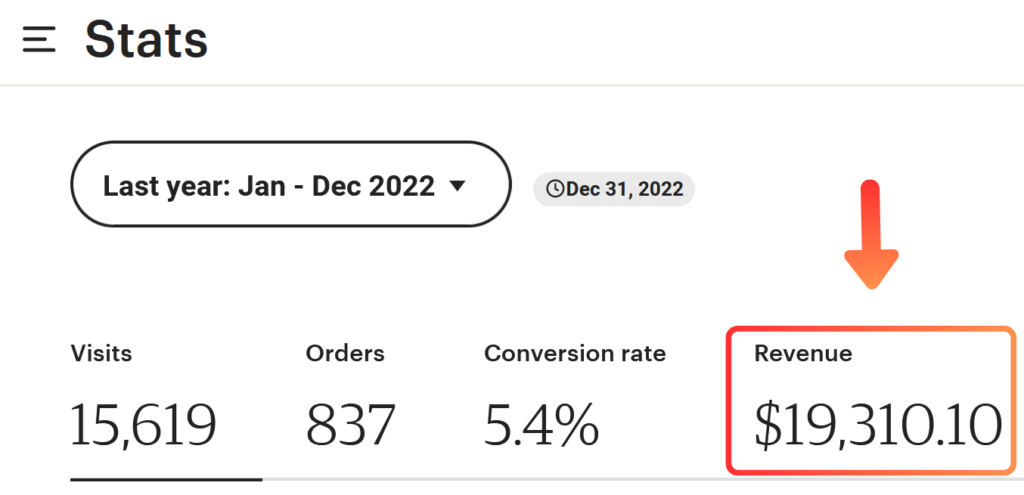The image size is (1024, 495).
Task: Click the $19,310.10 revenue amount
Action: (877, 424)
